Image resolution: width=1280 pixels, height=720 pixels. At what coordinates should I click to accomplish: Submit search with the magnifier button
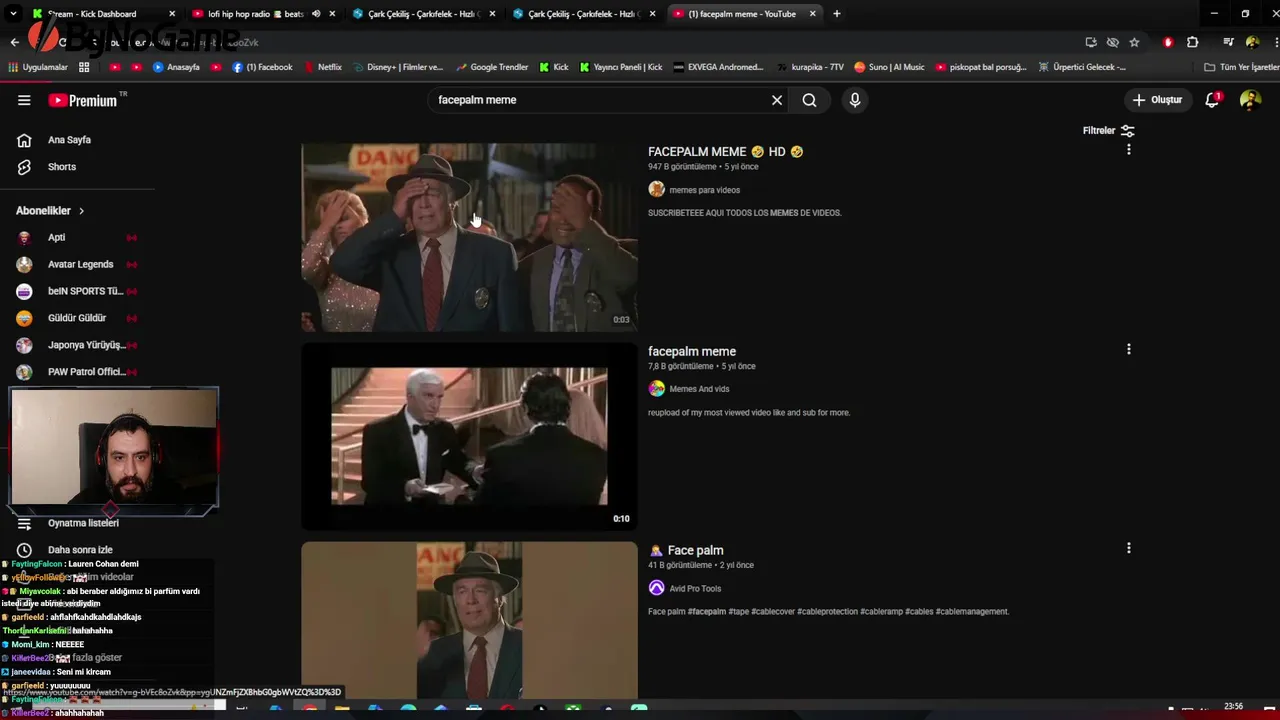click(809, 100)
